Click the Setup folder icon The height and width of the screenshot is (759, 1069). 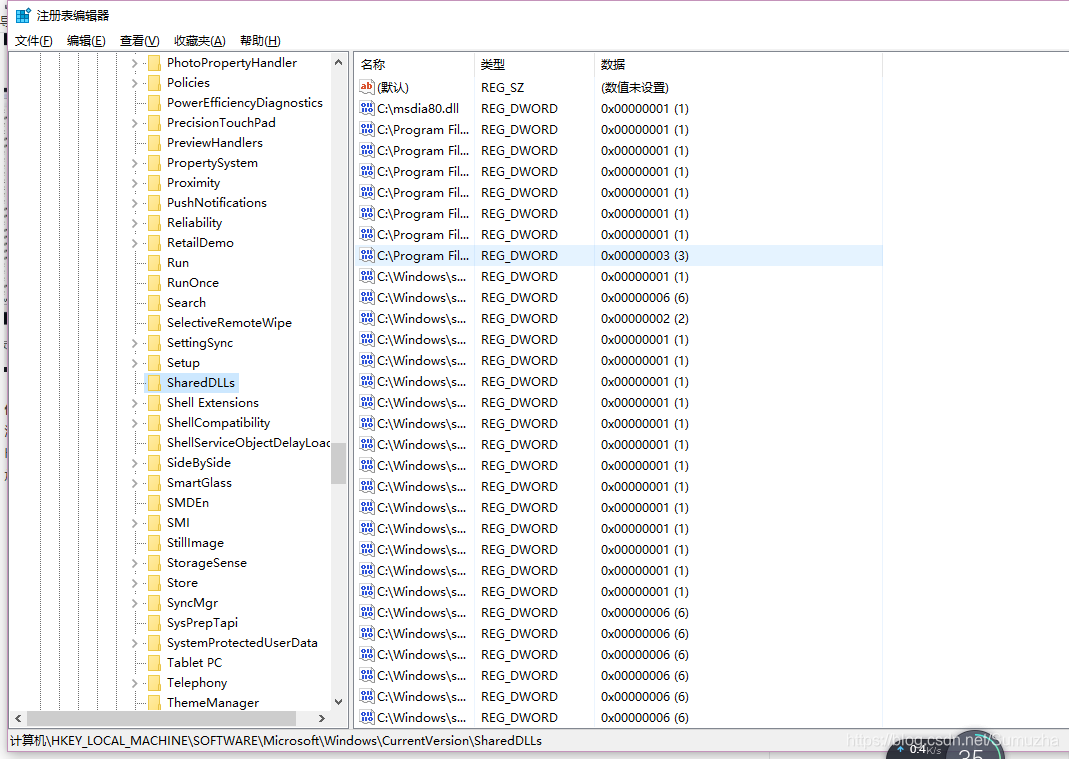155,363
